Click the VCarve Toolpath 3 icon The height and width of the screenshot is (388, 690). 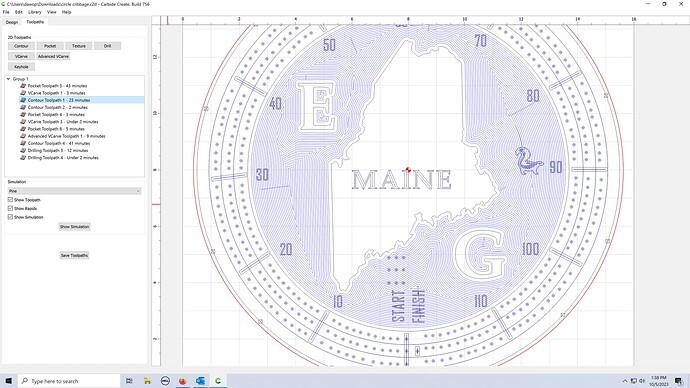tap(23, 122)
